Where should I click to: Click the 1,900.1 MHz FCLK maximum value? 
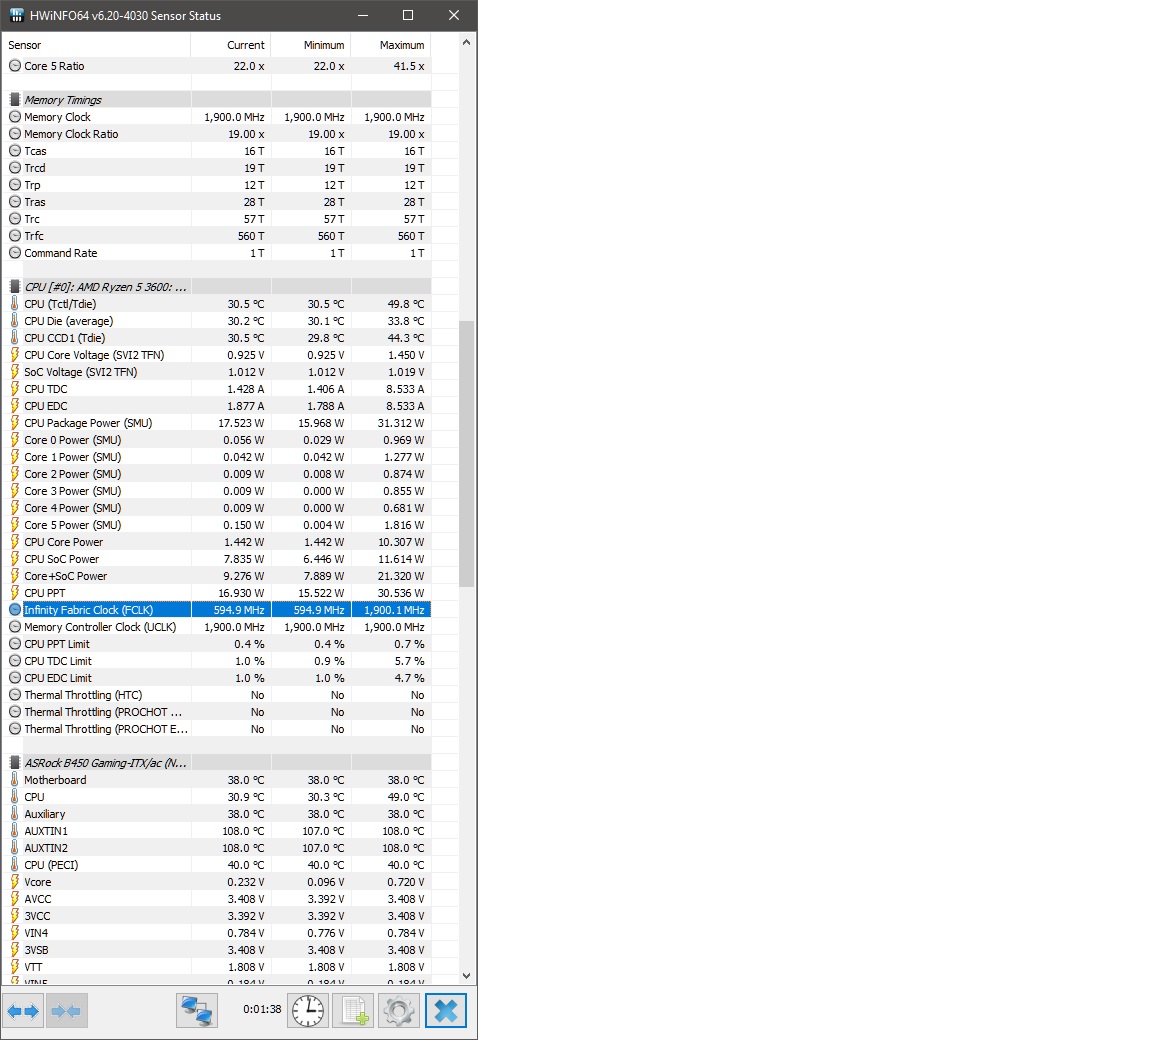click(x=394, y=610)
